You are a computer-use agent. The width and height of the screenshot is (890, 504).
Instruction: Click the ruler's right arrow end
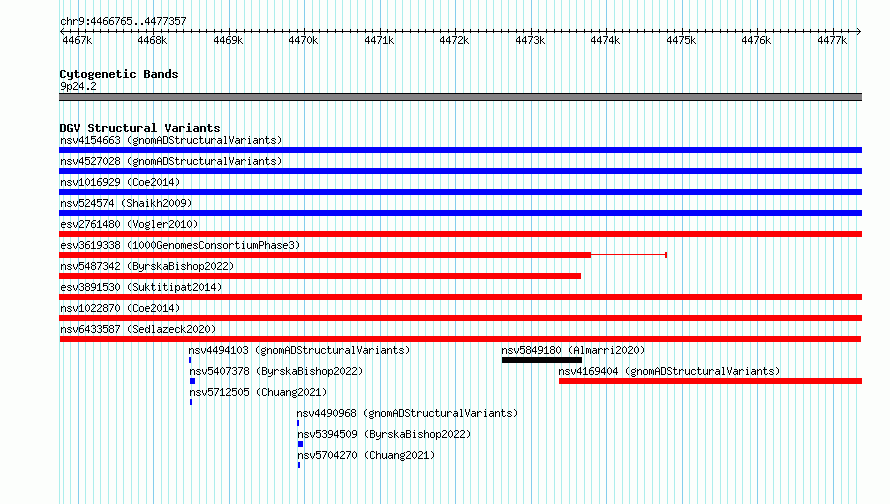pyautogui.click(x=859, y=32)
